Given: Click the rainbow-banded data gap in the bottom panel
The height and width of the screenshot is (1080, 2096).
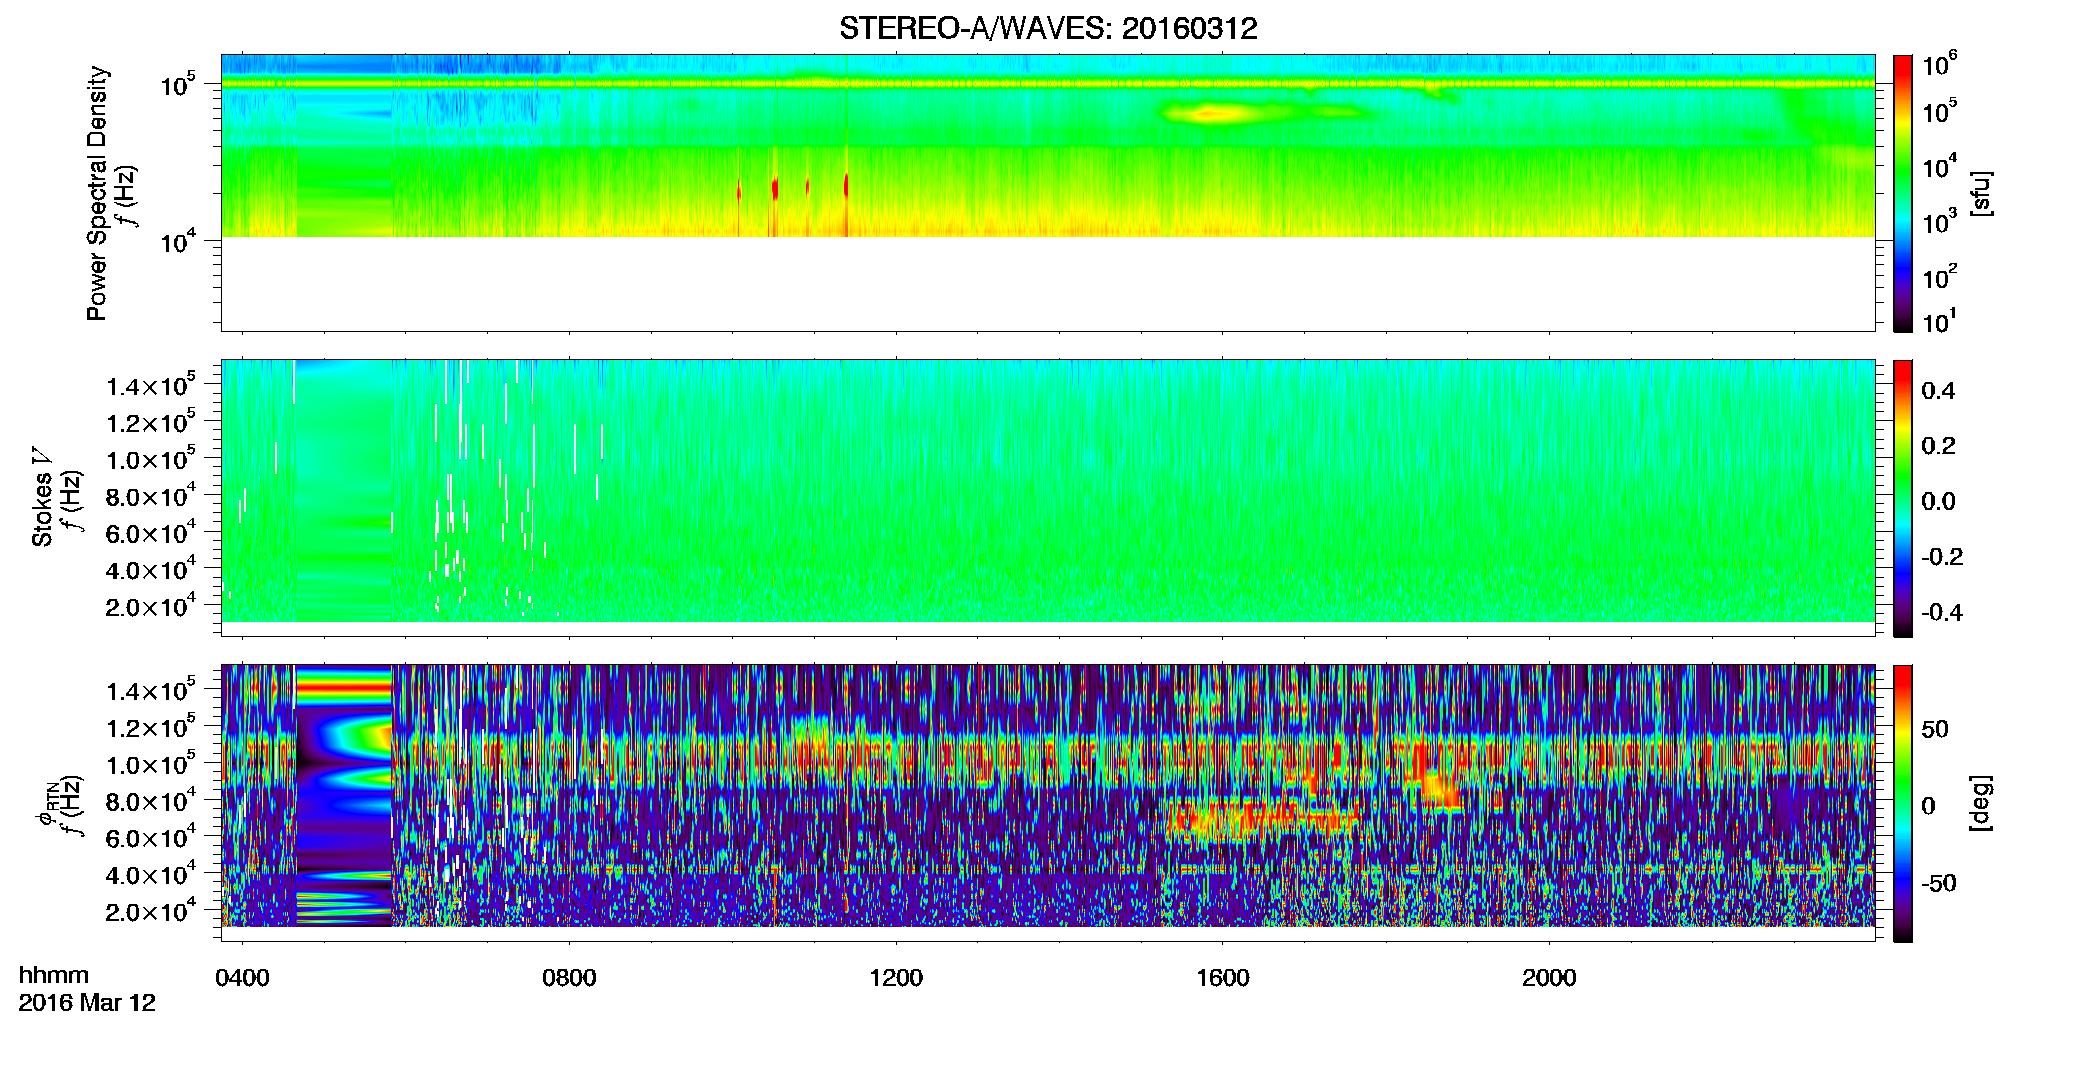Looking at the screenshot, I should (344, 795).
